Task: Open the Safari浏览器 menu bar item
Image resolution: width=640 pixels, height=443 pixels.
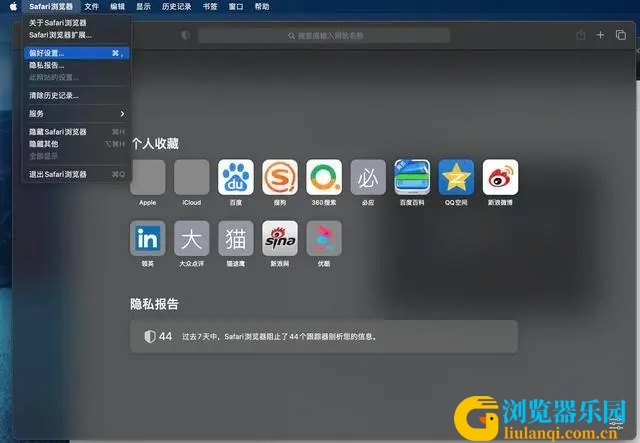Action: point(51,7)
